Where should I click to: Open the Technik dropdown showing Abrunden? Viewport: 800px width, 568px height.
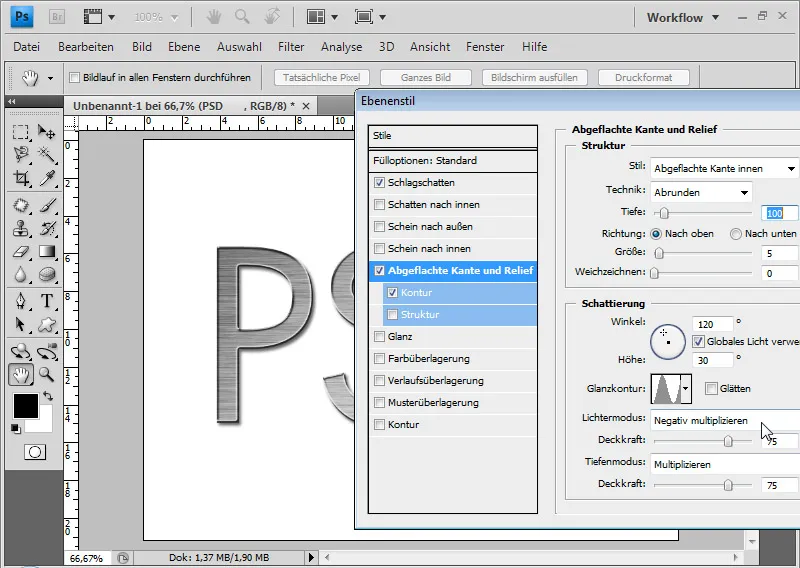click(701, 192)
